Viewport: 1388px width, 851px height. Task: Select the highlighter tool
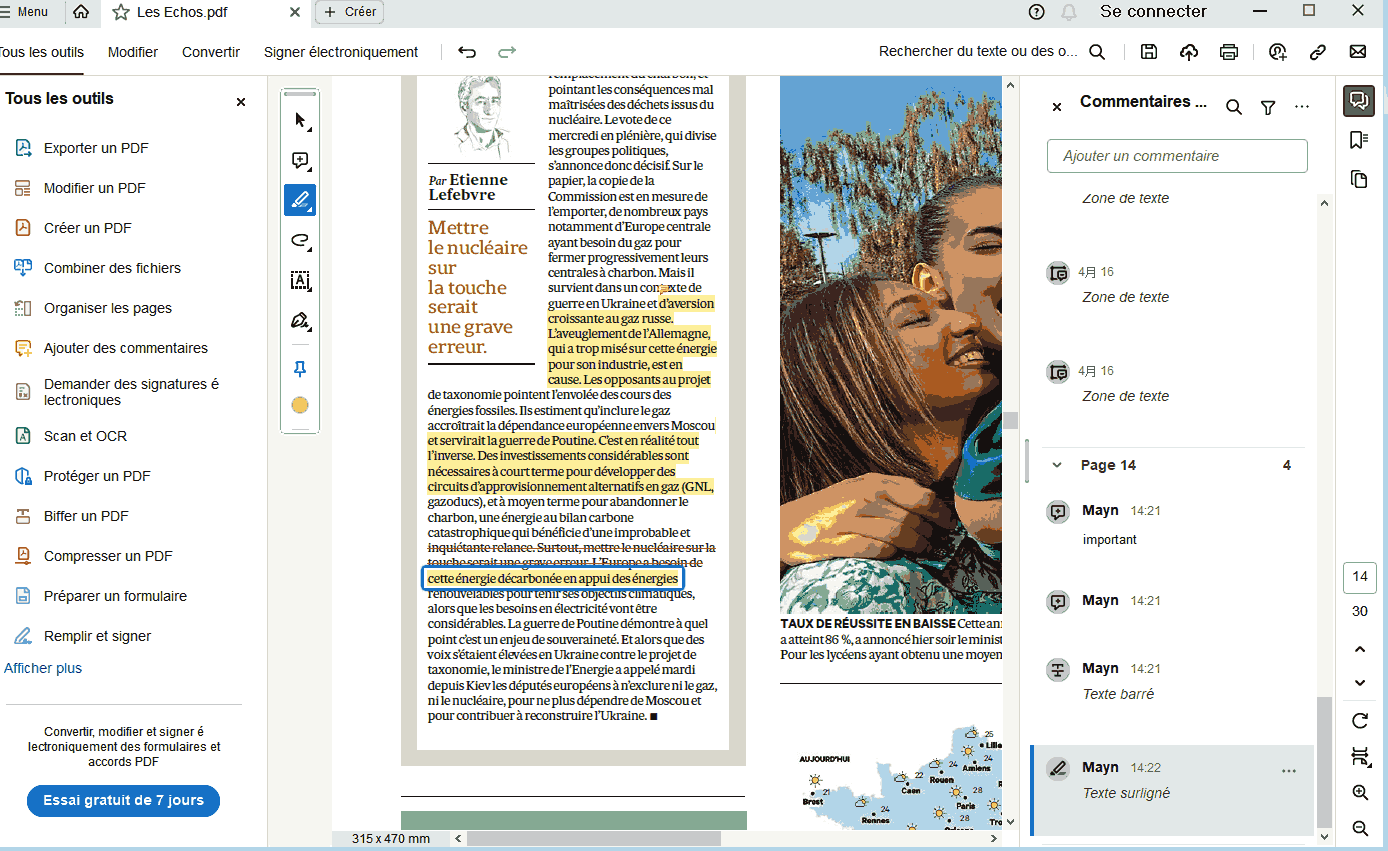point(300,200)
